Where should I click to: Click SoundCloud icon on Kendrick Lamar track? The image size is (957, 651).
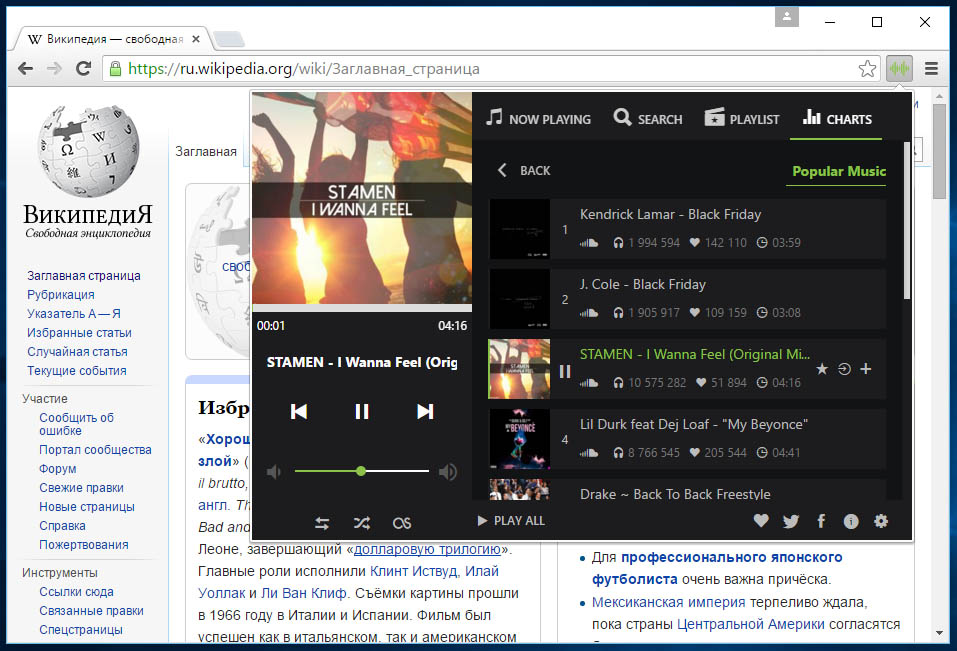pos(589,243)
